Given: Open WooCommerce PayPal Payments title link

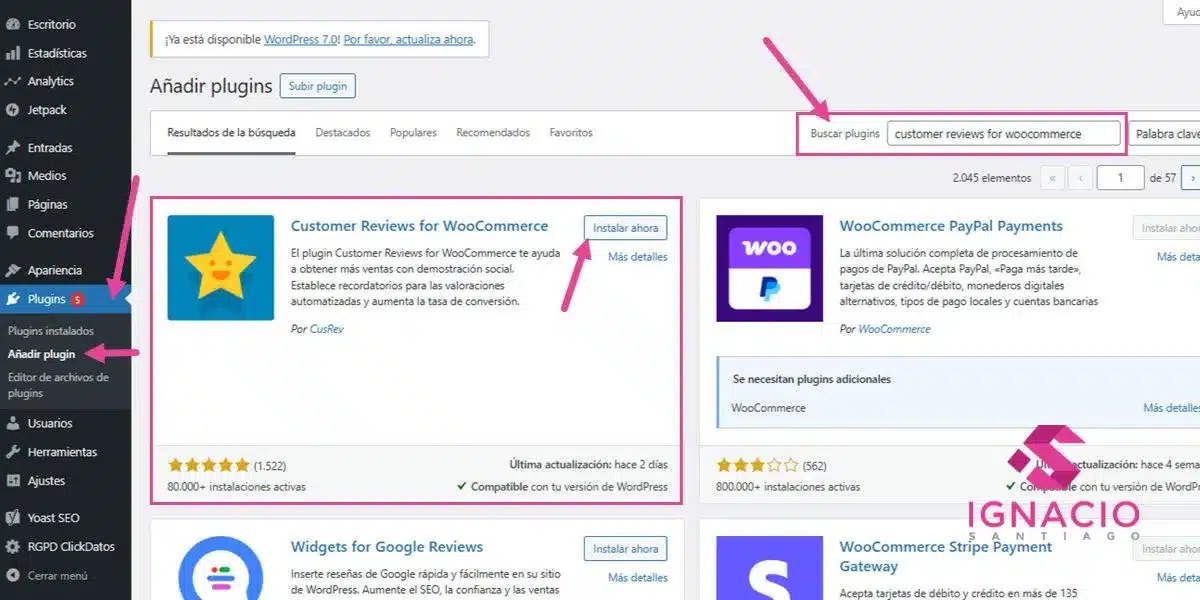Looking at the screenshot, I should coord(951,226).
